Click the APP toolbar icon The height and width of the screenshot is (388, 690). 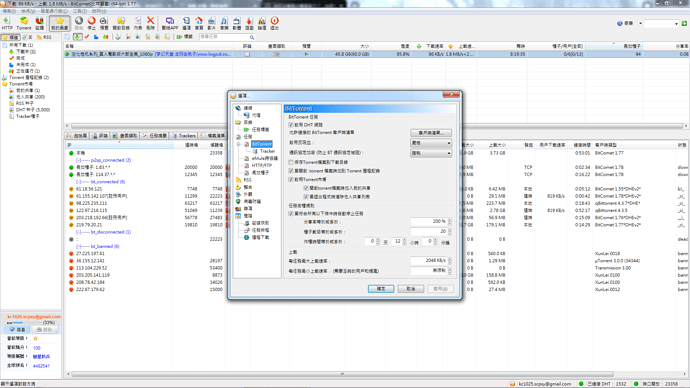coord(170,23)
